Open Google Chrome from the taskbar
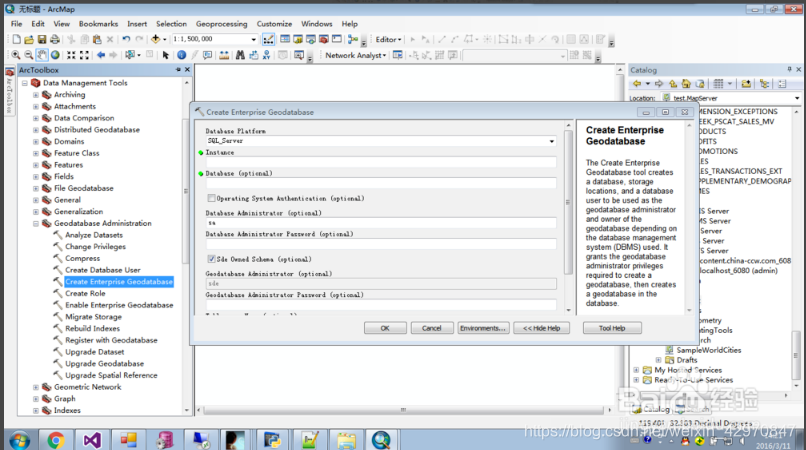This screenshot has width=806, height=450. [x=56, y=440]
